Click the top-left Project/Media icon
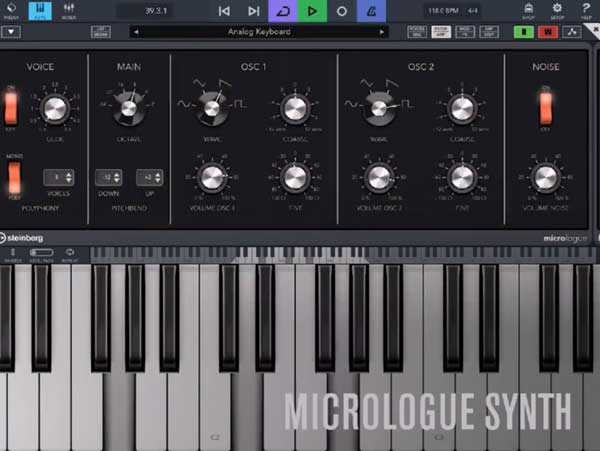This screenshot has height=451, width=600. click(11, 10)
